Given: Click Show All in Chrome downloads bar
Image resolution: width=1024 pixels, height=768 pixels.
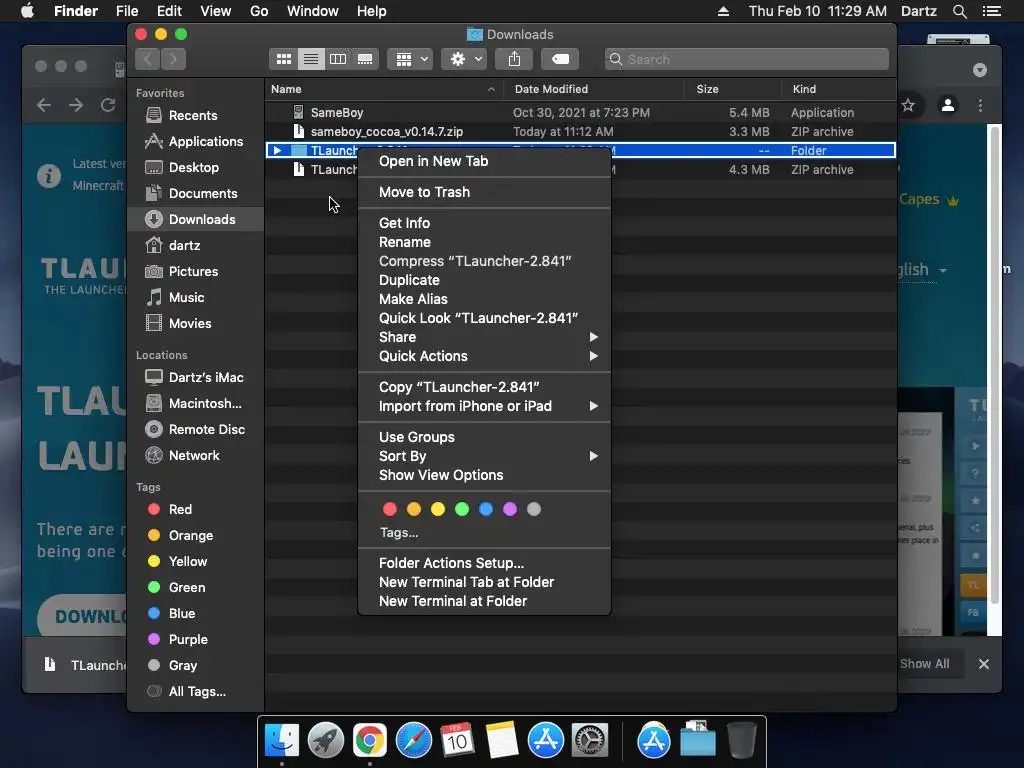Looking at the screenshot, I should click(x=924, y=664).
